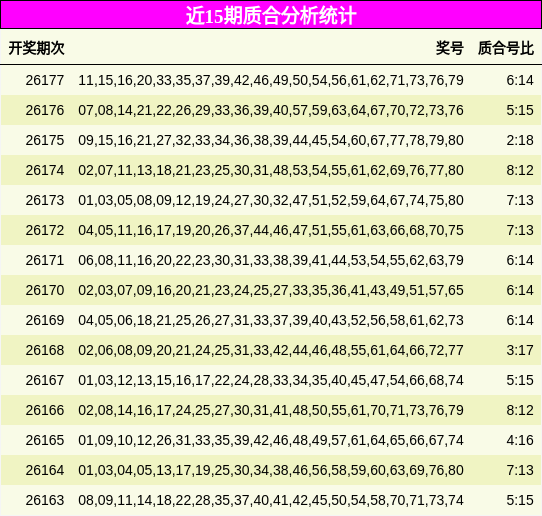Select draw period 26176
Screen dimensions: 542x516
click(x=45, y=110)
